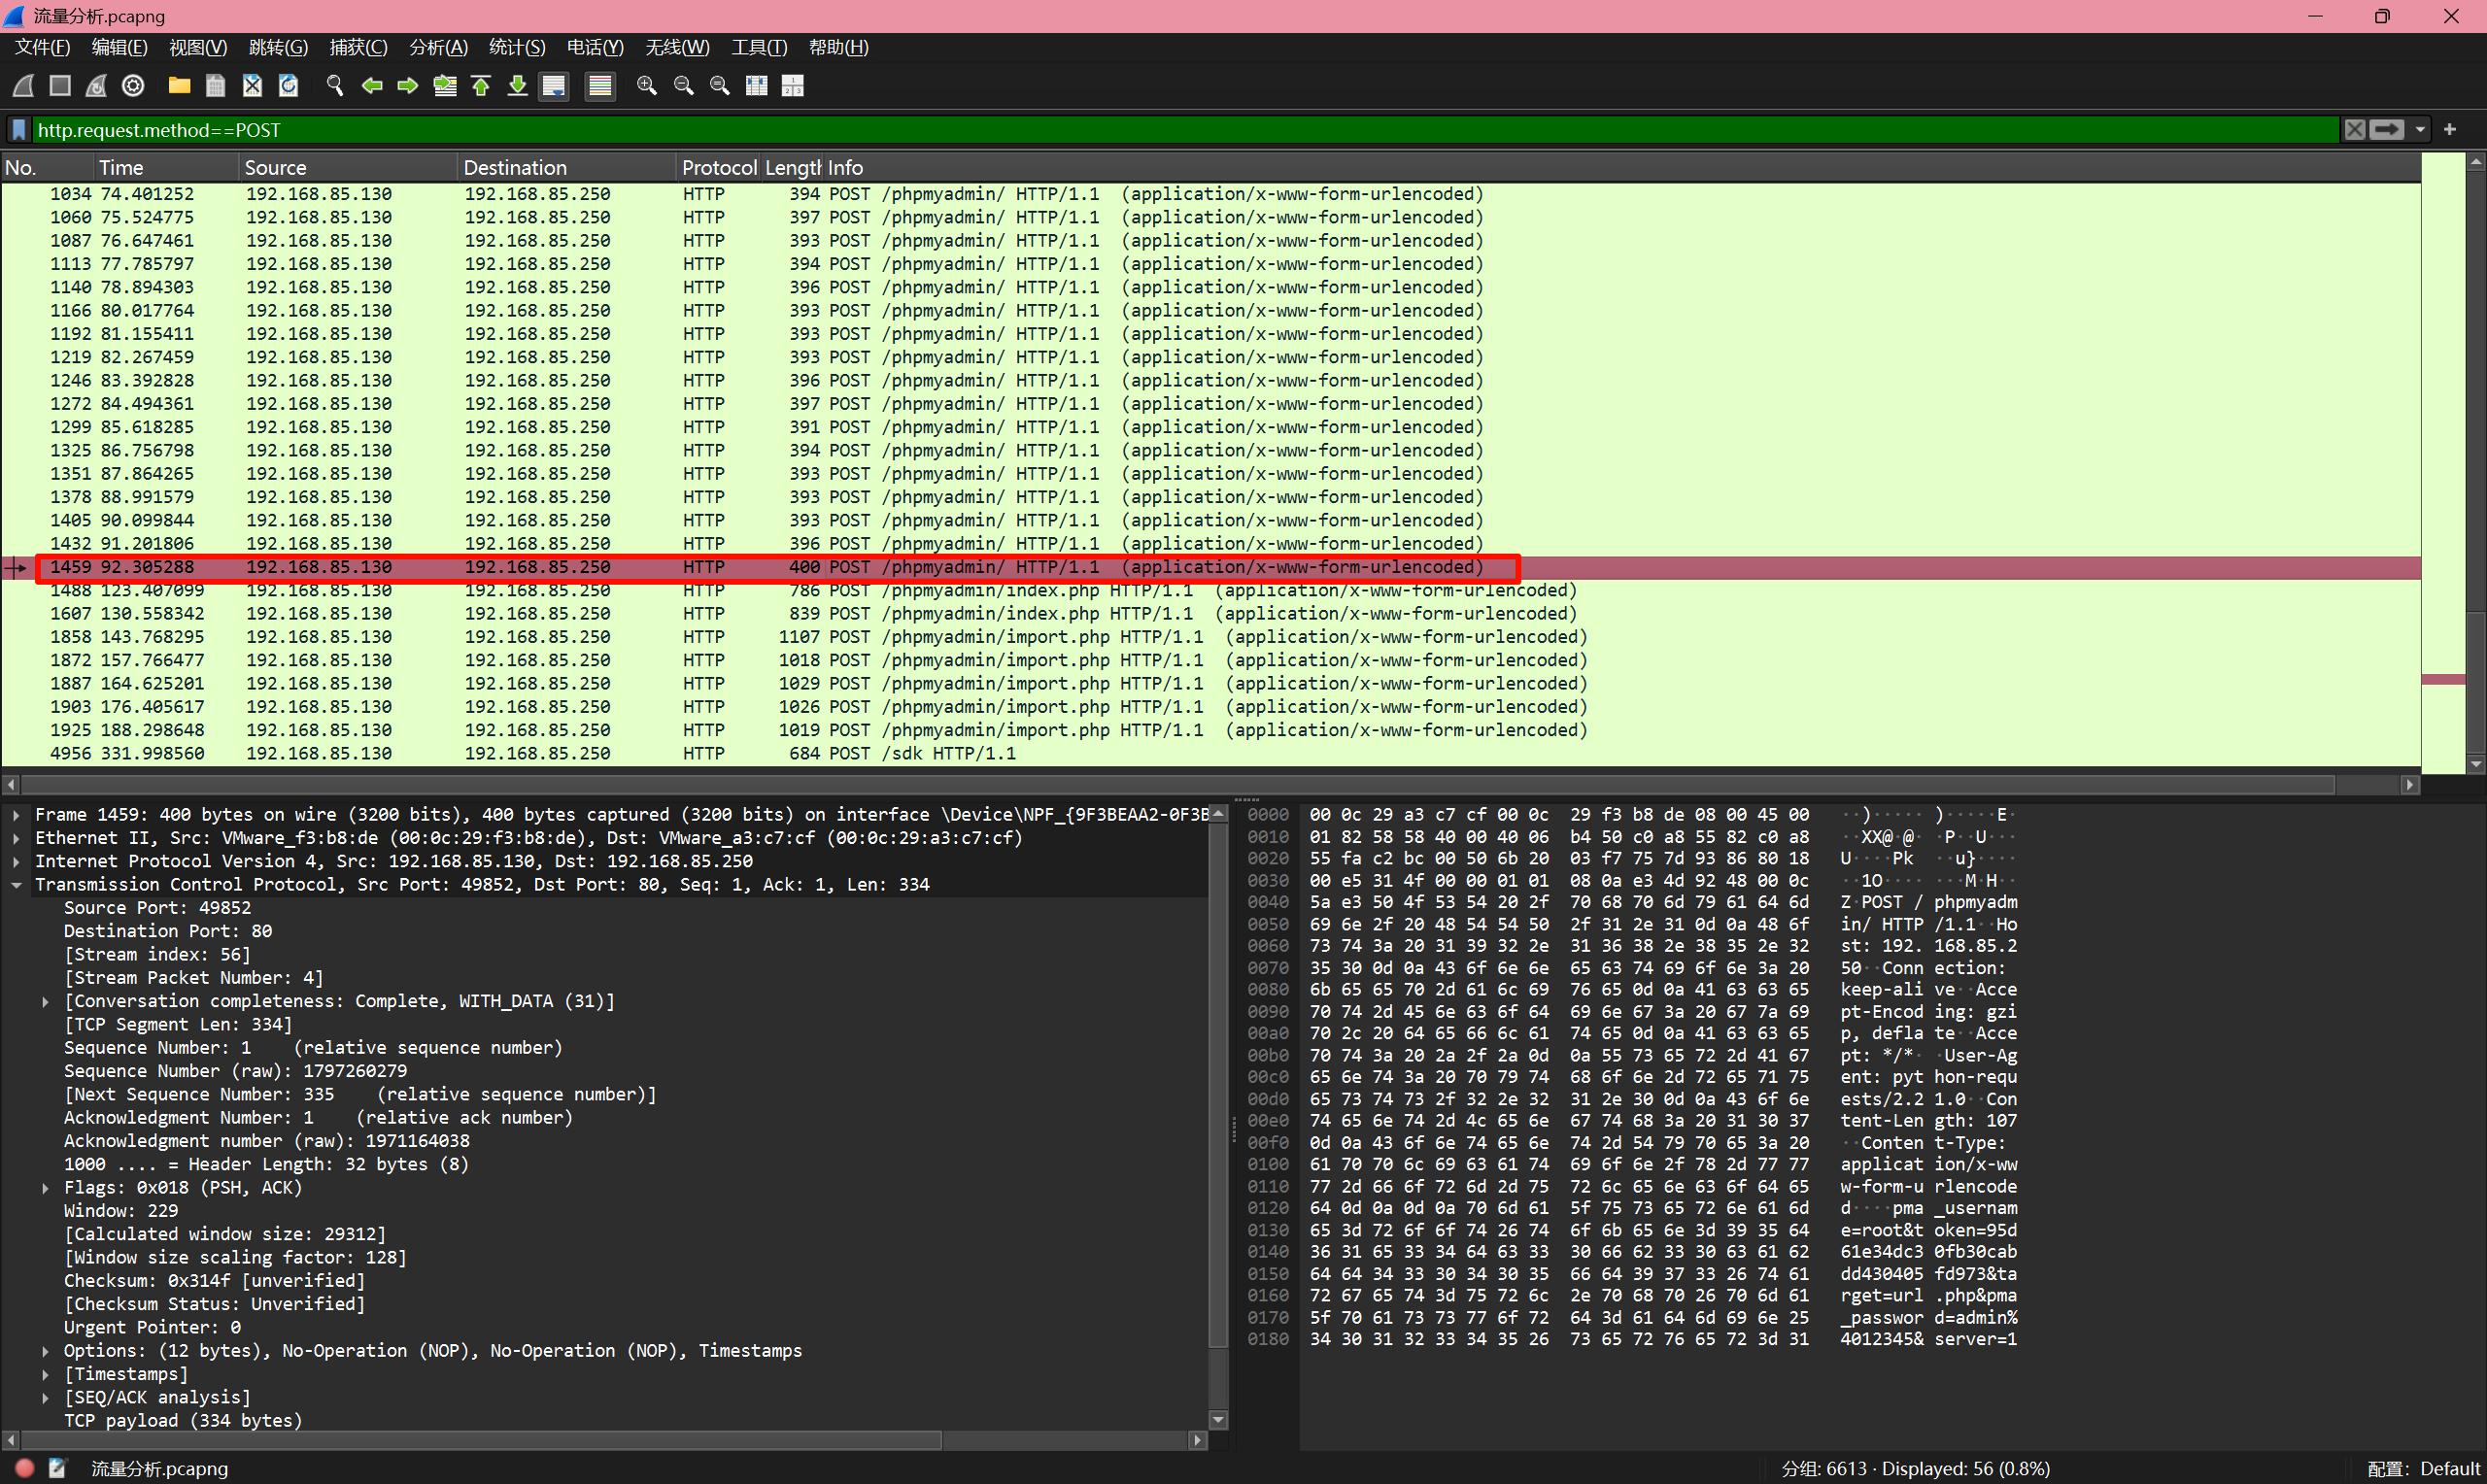Sort by the Time column header
The width and height of the screenshot is (2487, 1484).
[x=167, y=168]
